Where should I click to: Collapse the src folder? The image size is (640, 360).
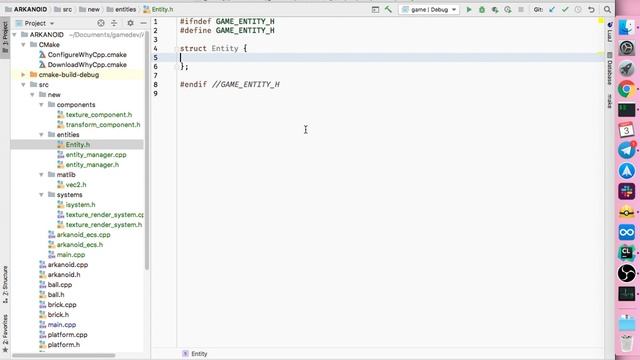tap(24, 84)
